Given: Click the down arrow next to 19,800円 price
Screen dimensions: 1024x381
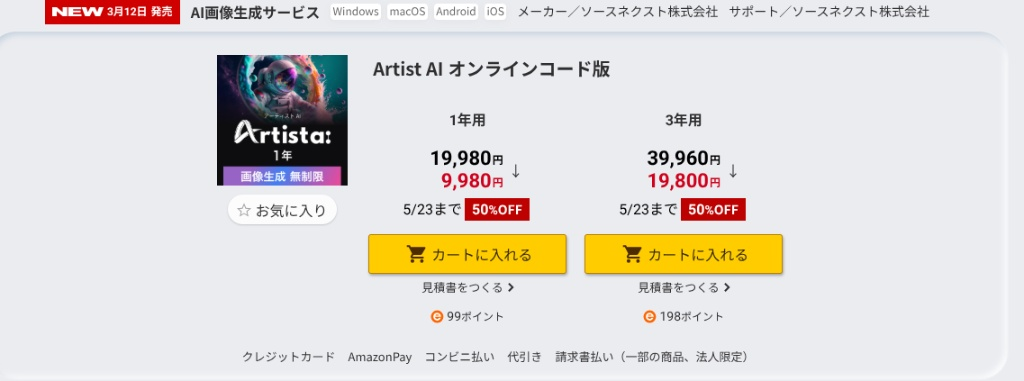Looking at the screenshot, I should coord(733,171).
